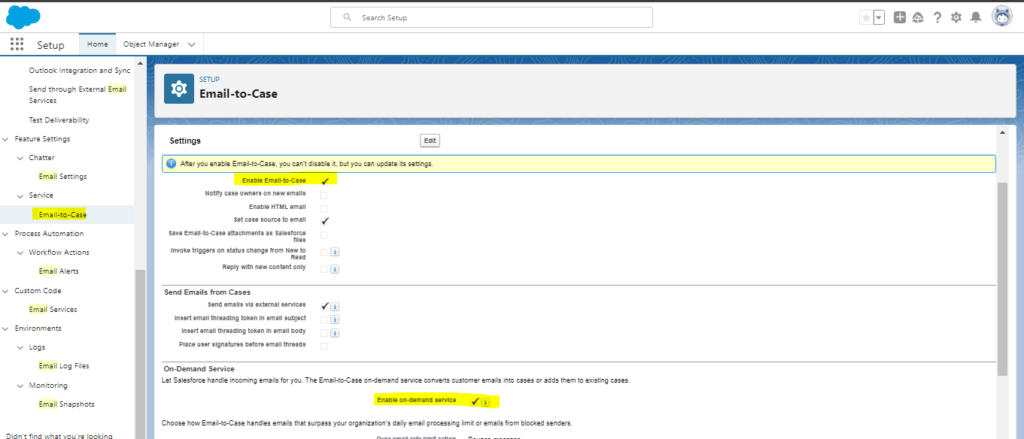Open the Salesforce Help question mark icon

click(937, 17)
